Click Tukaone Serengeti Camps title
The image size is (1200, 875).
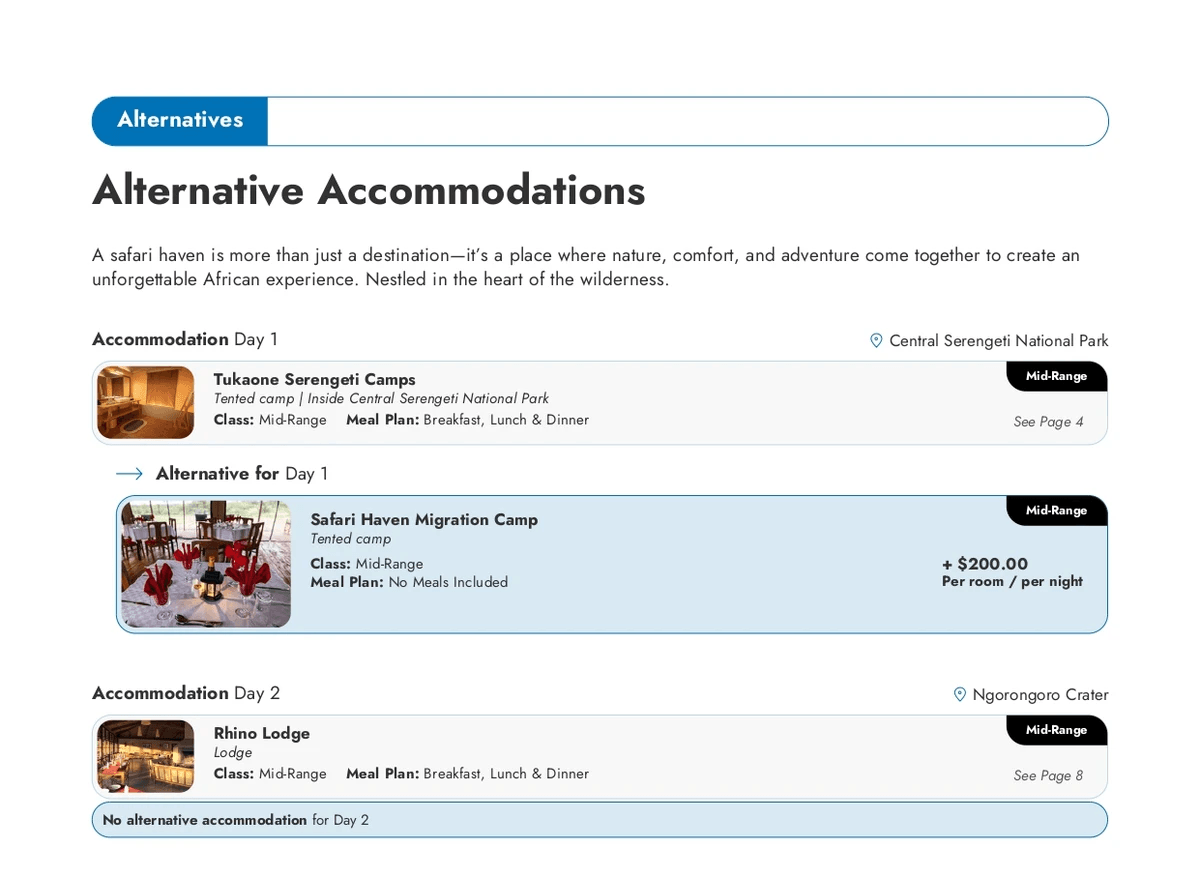[314, 379]
